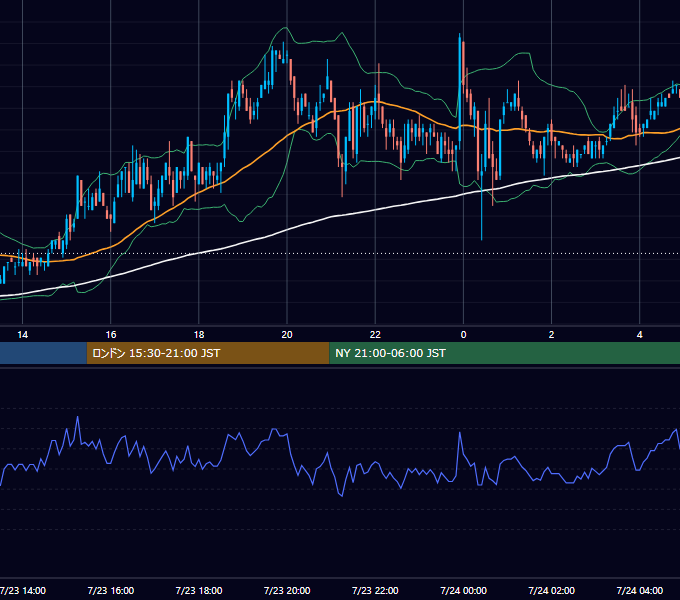
Task: Click the 7/23 16:00 date label
Action: click(x=111, y=590)
